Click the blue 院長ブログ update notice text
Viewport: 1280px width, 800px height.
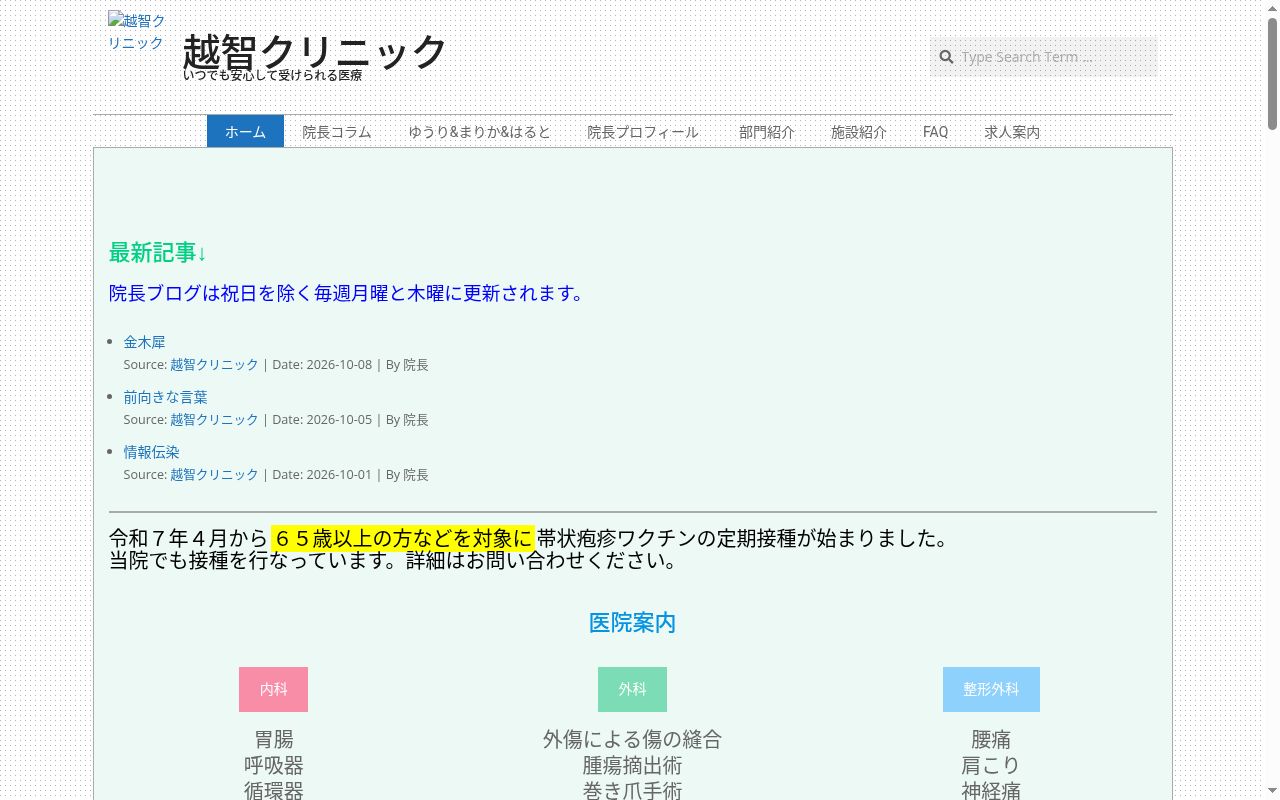point(346,293)
